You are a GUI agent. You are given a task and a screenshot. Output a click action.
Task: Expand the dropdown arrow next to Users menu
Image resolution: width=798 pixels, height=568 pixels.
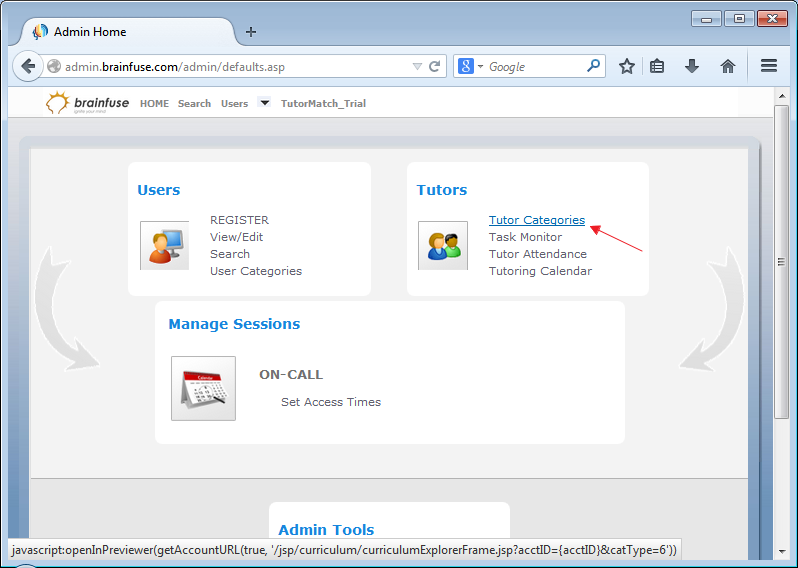coord(264,102)
